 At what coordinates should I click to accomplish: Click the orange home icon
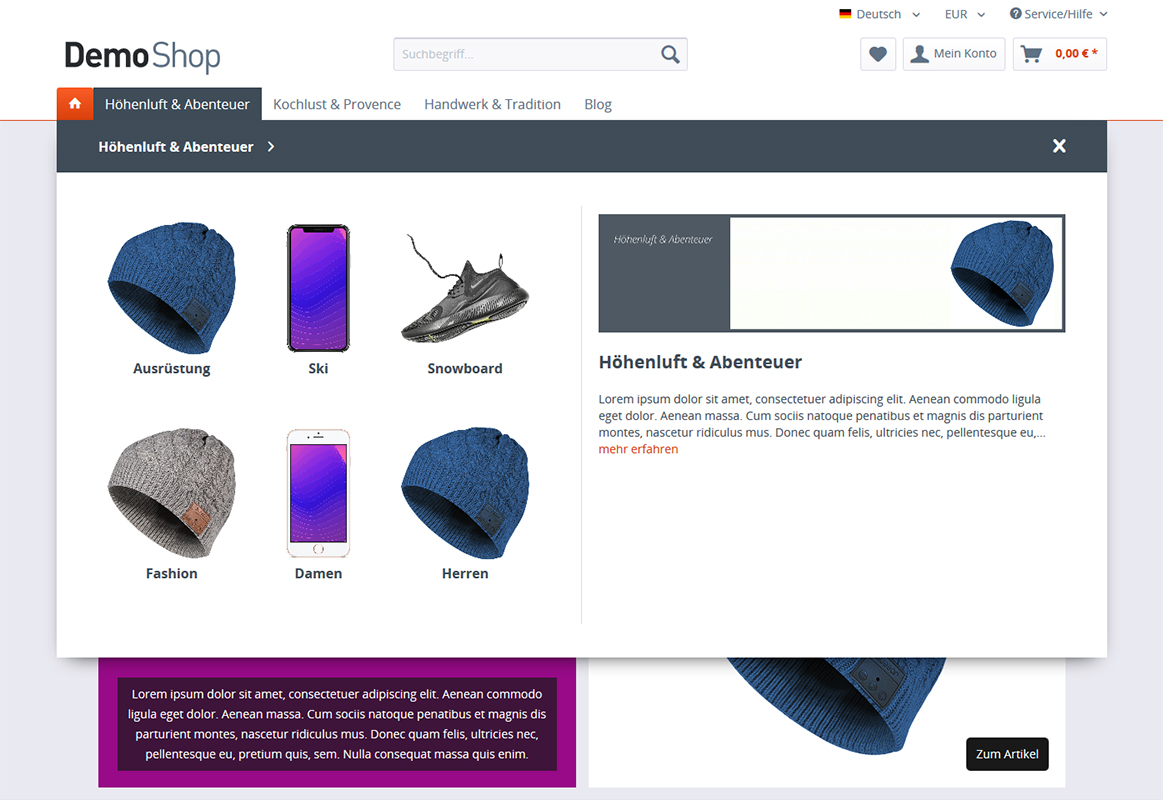[x=75, y=104]
